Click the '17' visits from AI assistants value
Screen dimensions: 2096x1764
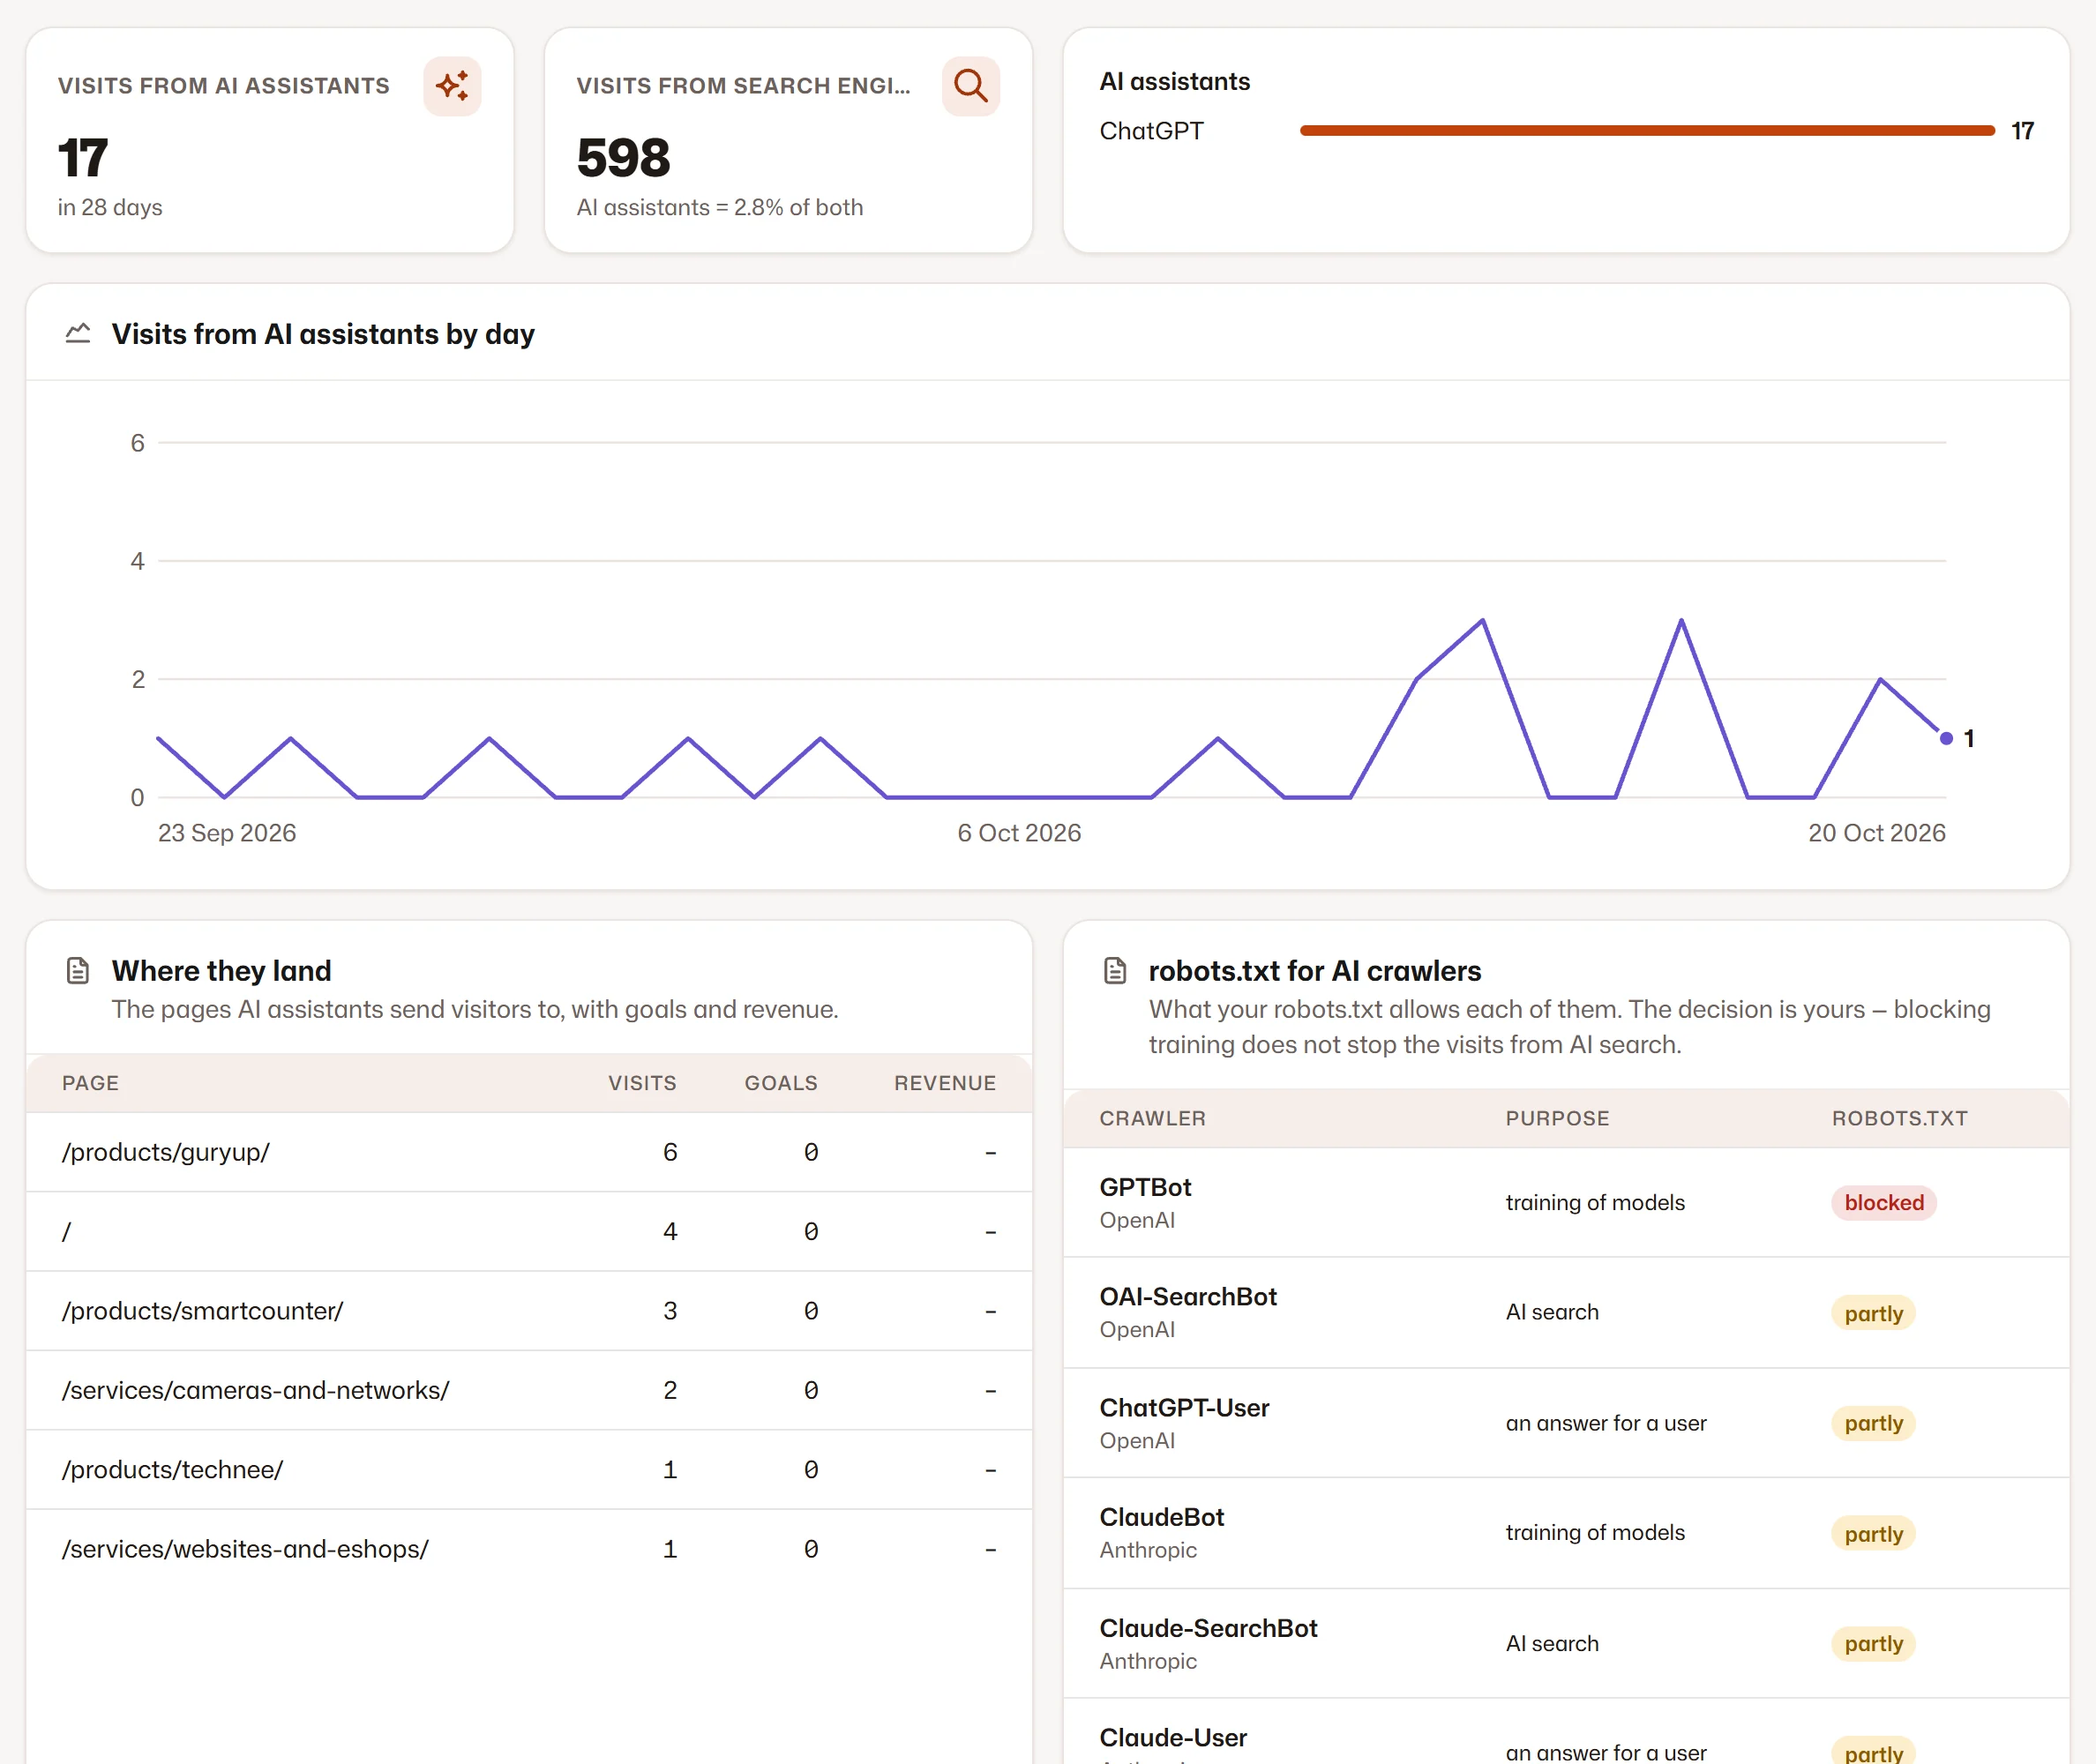[x=82, y=158]
